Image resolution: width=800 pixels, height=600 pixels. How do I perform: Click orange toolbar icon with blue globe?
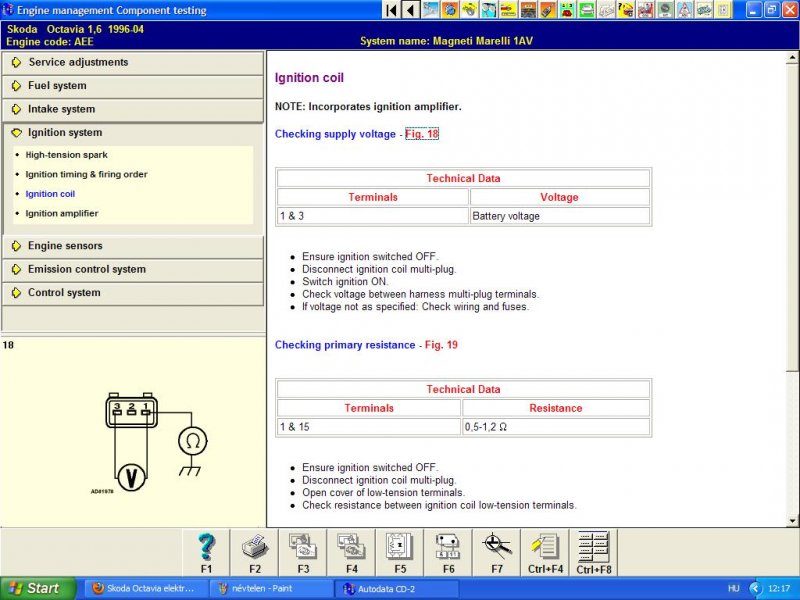[450, 10]
